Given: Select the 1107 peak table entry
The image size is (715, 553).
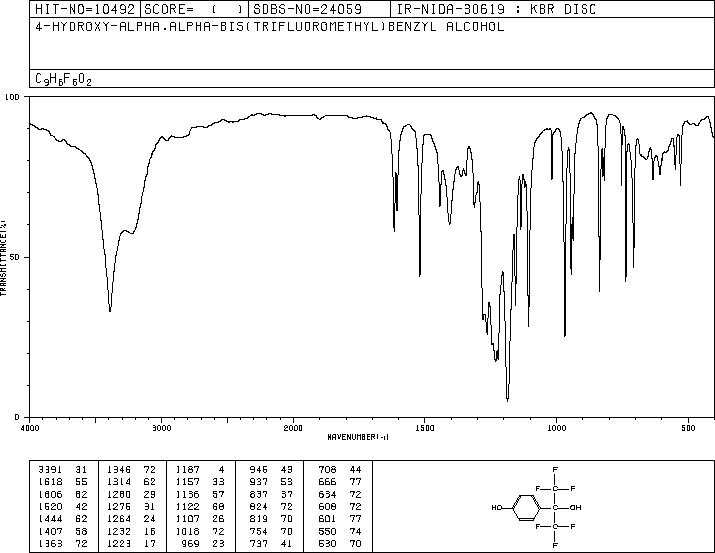Looking at the screenshot, I should pyautogui.click(x=200, y=519).
